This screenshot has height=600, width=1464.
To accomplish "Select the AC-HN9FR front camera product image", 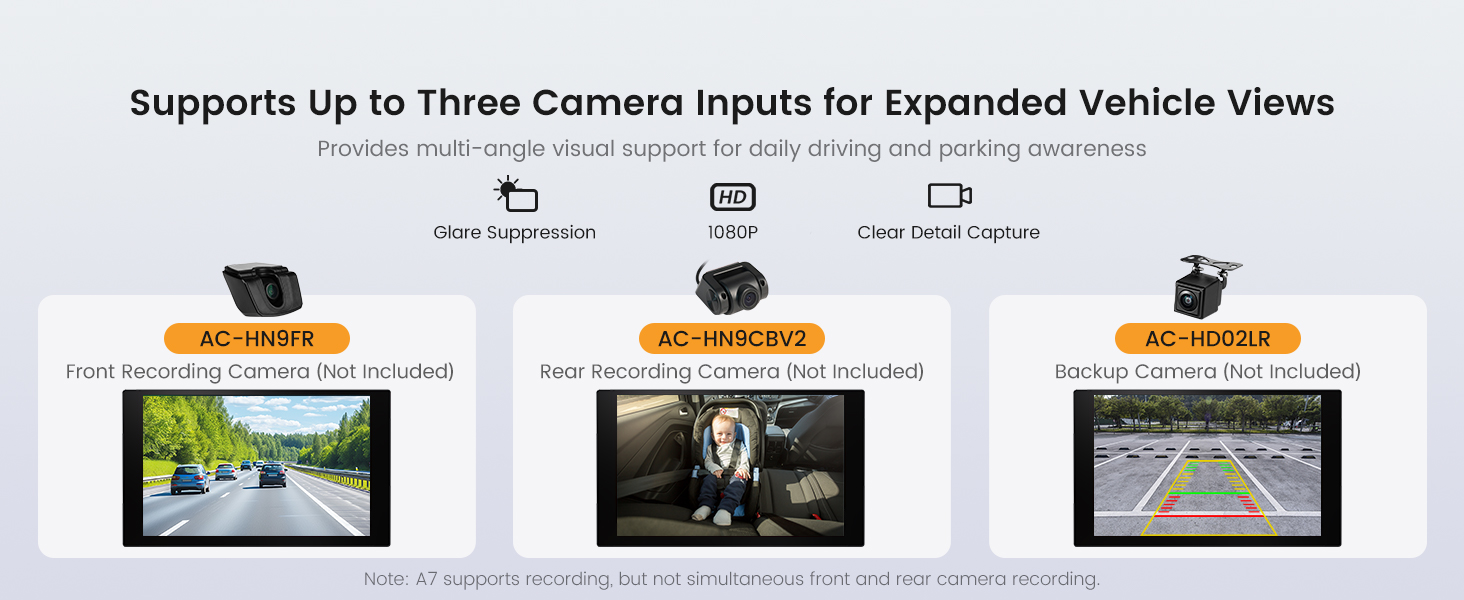I will tap(262, 289).
